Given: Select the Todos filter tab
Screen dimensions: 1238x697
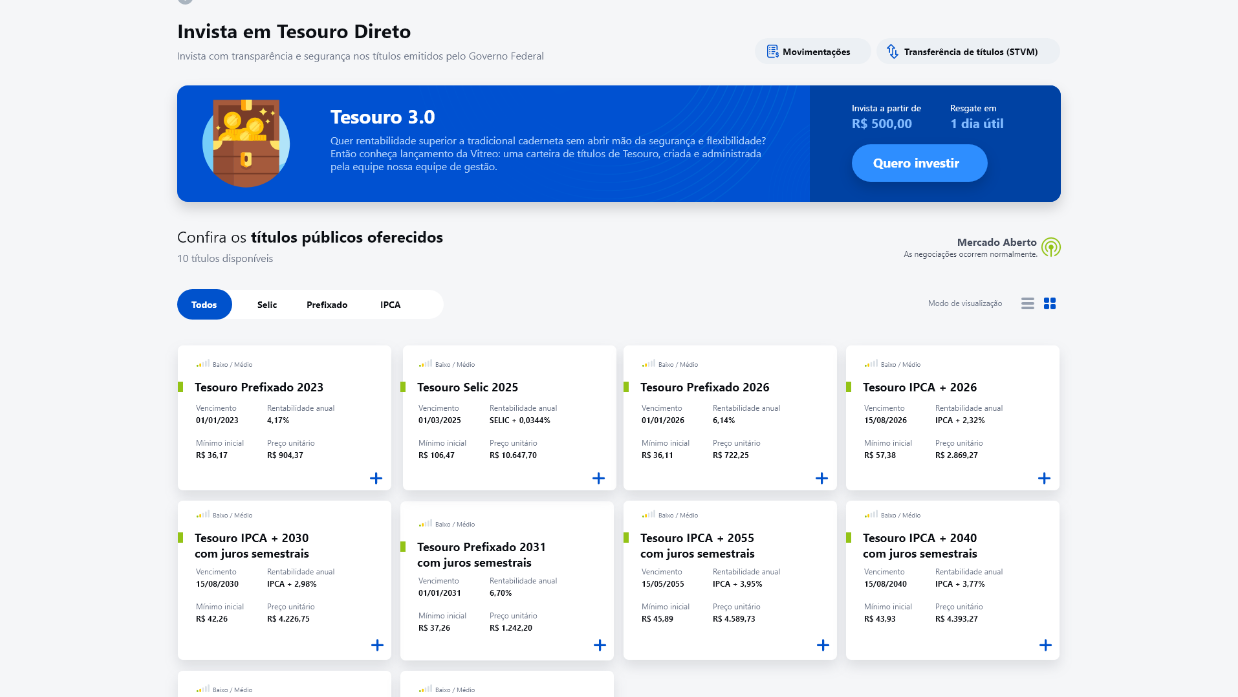Looking at the screenshot, I should click(x=204, y=305).
